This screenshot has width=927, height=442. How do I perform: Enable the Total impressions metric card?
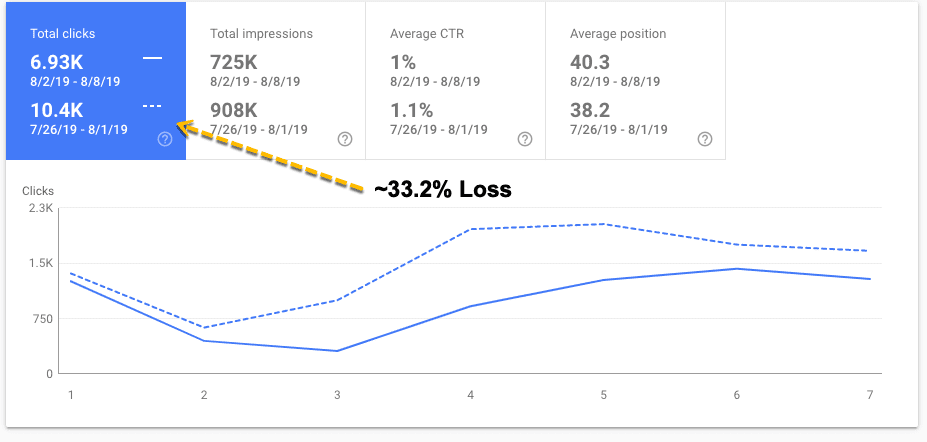276,81
